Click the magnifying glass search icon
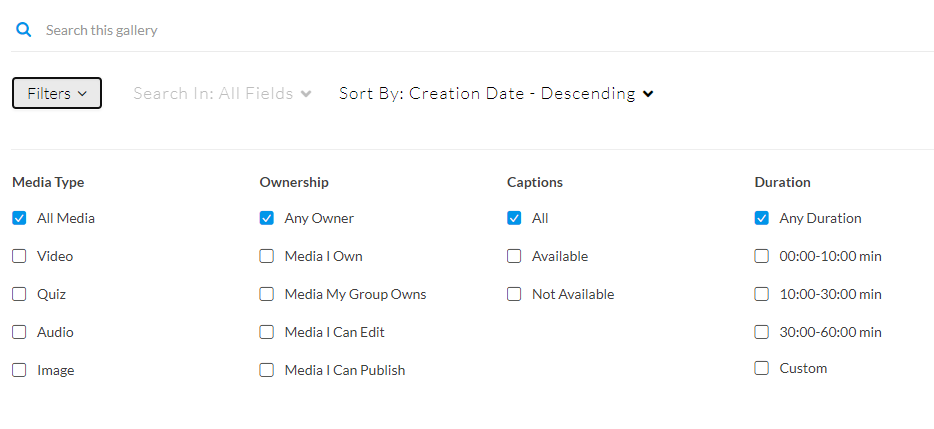The width and height of the screenshot is (934, 429). point(24,30)
